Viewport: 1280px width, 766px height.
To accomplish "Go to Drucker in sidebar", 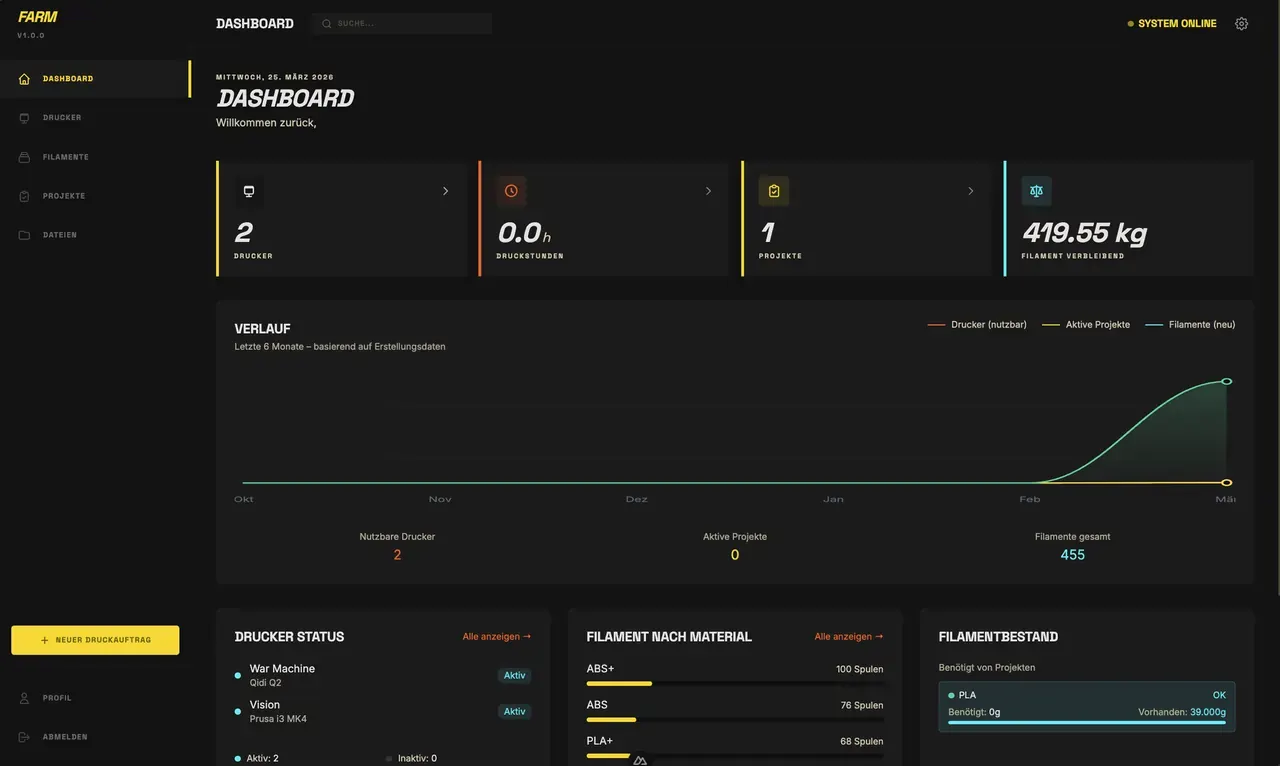I will point(95,118).
